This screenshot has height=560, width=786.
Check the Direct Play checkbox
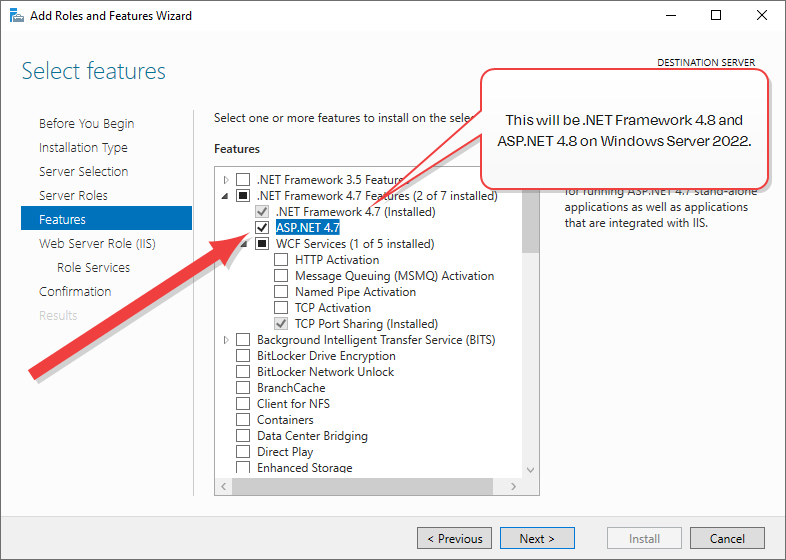[x=243, y=452]
